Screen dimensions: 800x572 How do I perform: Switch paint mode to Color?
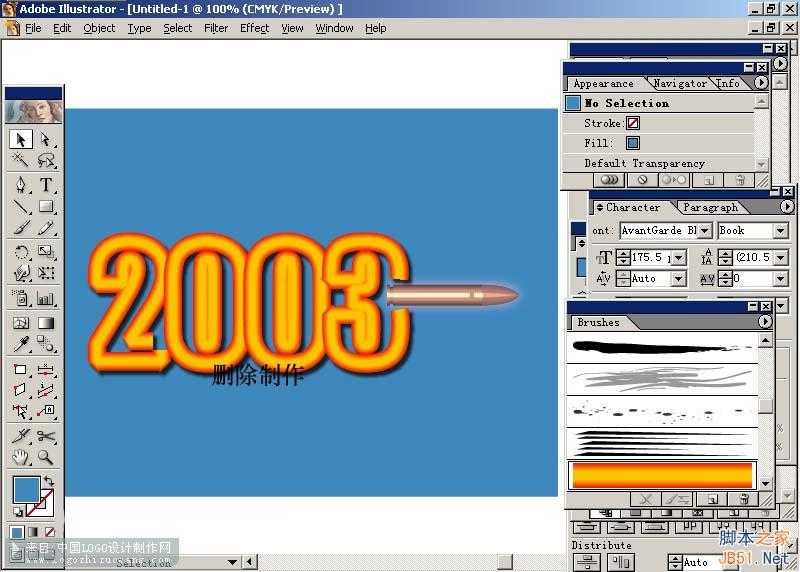(17, 532)
